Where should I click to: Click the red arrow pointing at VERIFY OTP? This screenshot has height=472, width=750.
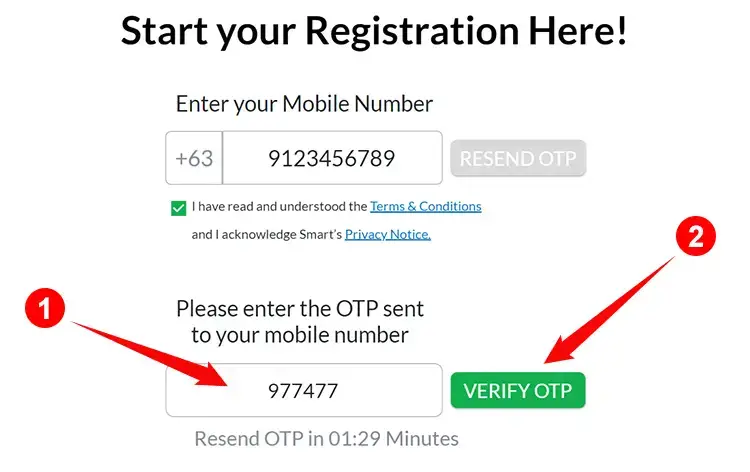[610, 309]
